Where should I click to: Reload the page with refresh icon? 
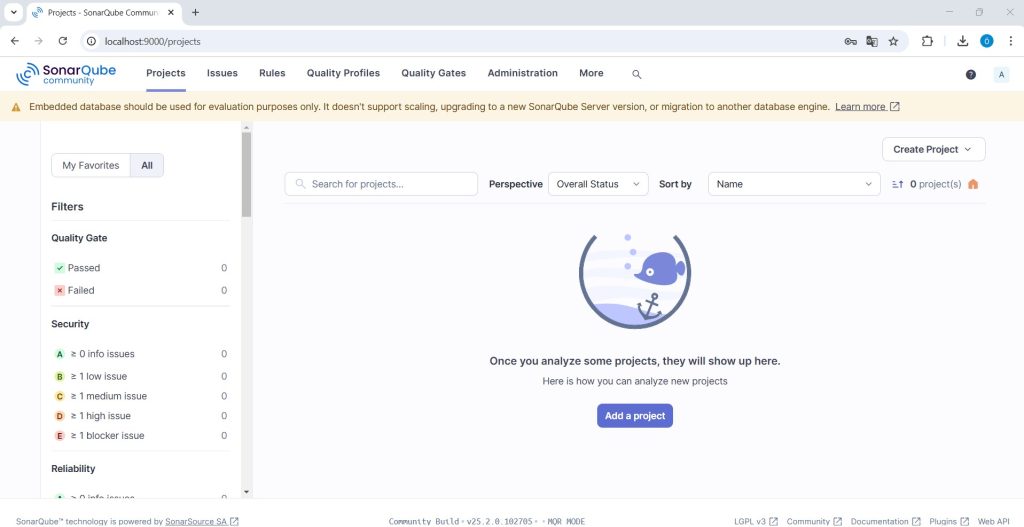coord(63,41)
